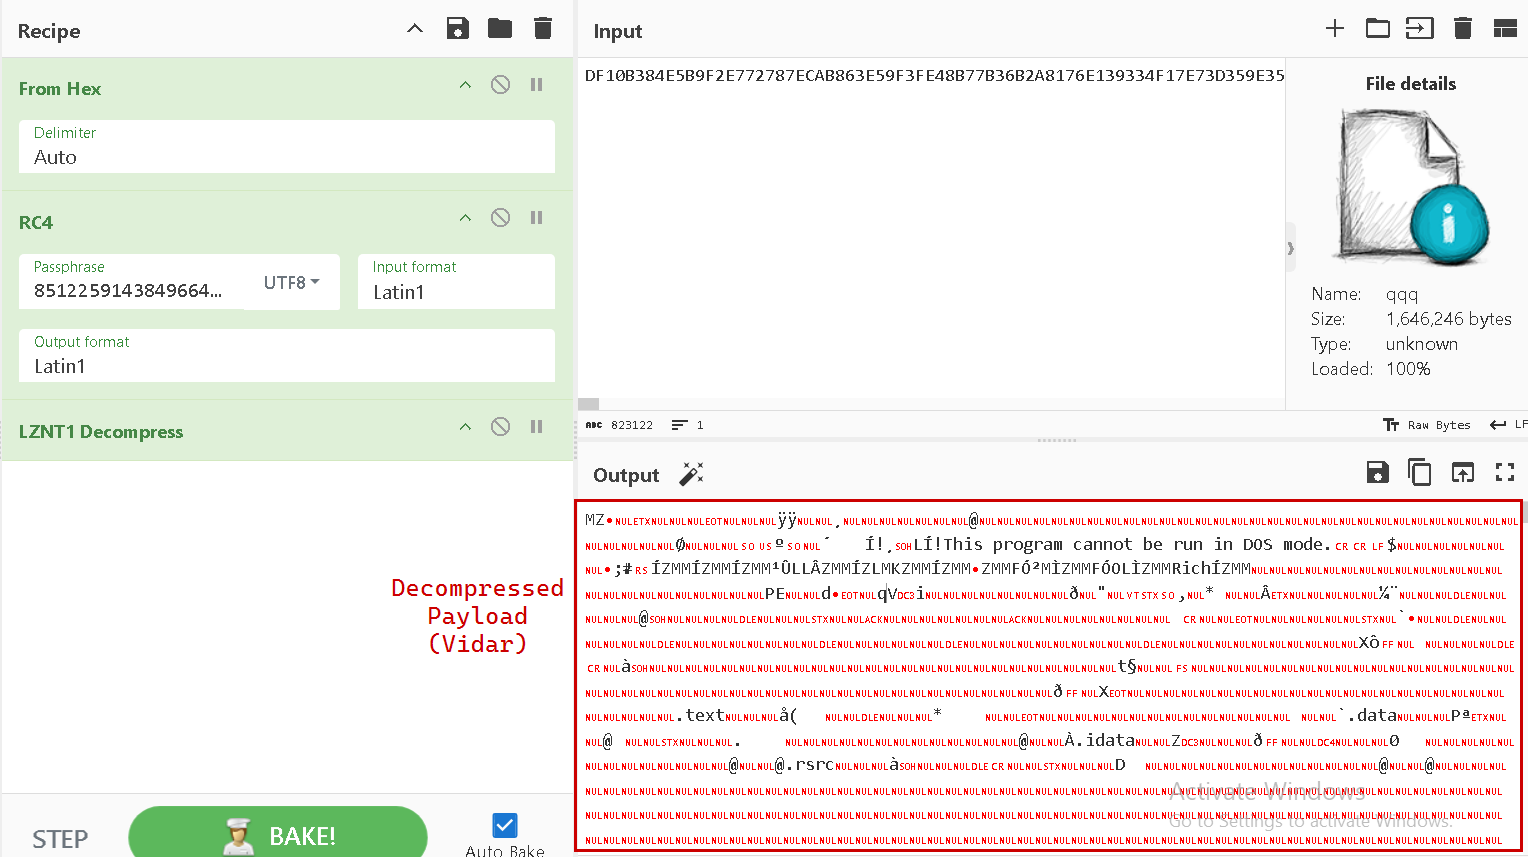Save output to file
Screen dimensions: 1528x857
(1377, 473)
